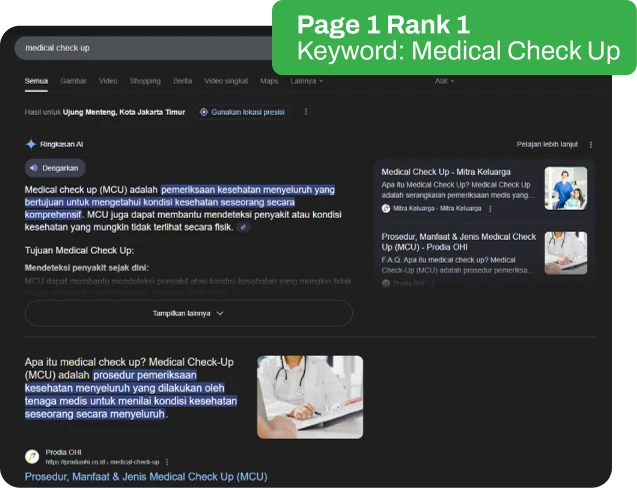Click the Dengarkan audio button

pos(55,168)
